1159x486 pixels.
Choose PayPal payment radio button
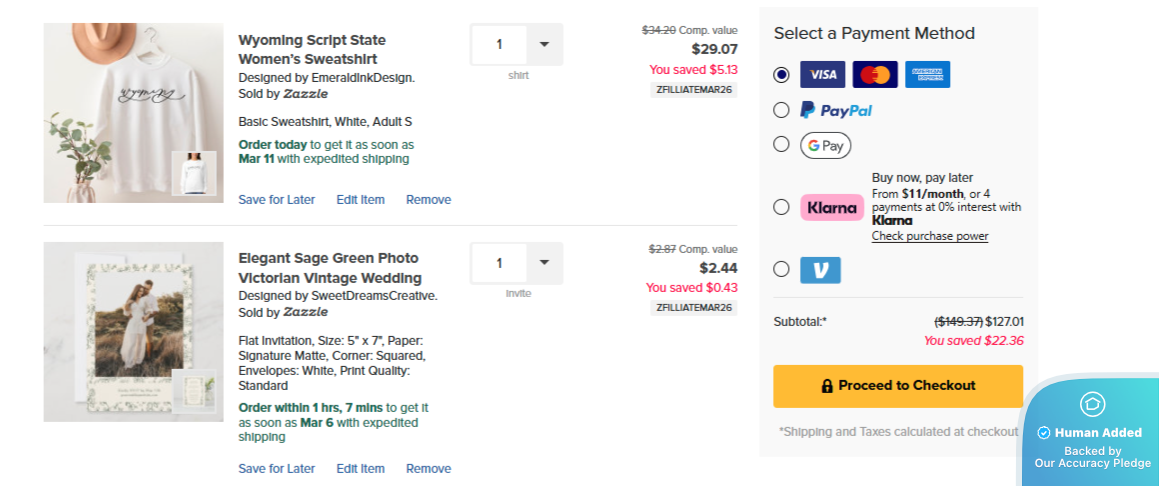click(781, 110)
